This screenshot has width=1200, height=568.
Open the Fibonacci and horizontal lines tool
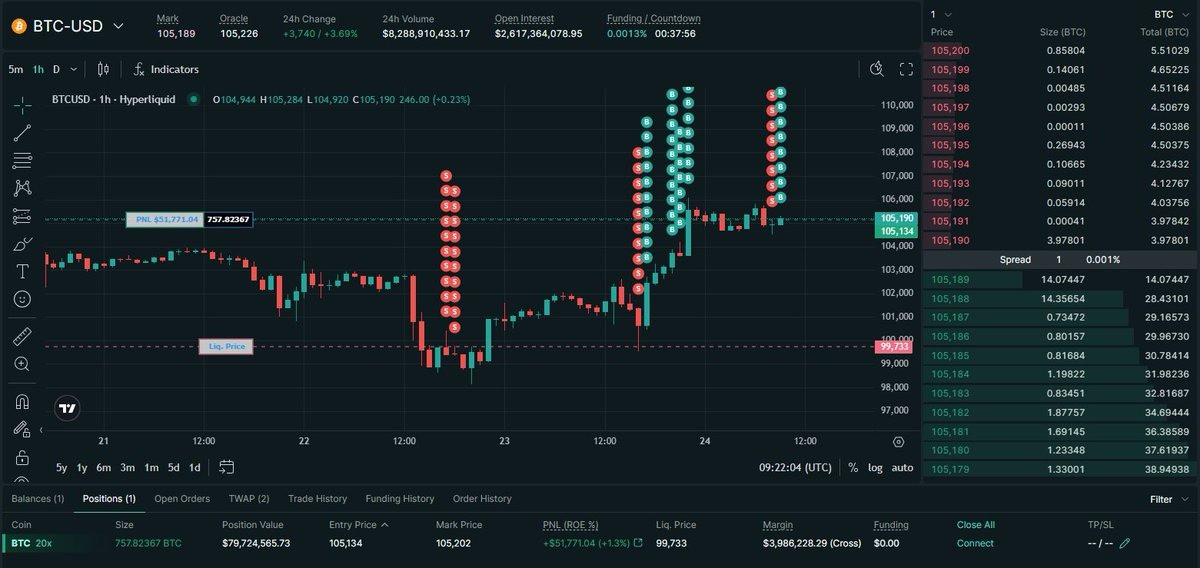point(22,160)
